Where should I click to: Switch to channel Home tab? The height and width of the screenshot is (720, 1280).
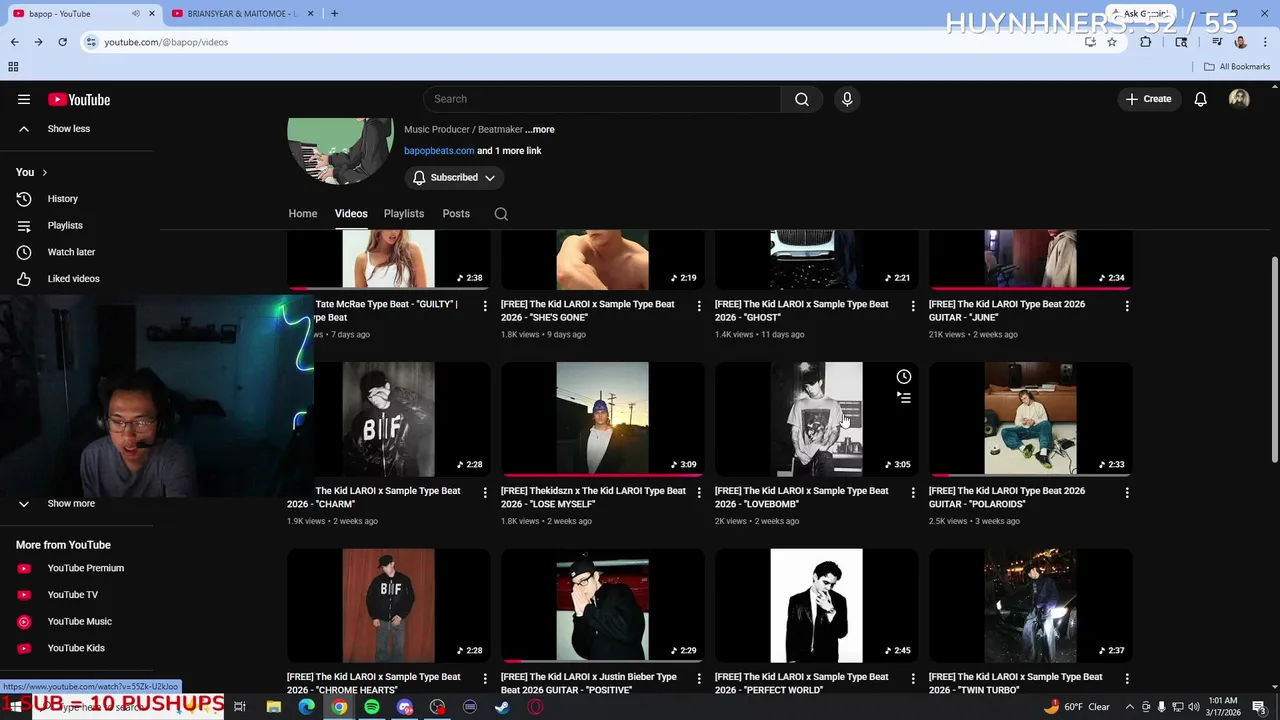303,213
